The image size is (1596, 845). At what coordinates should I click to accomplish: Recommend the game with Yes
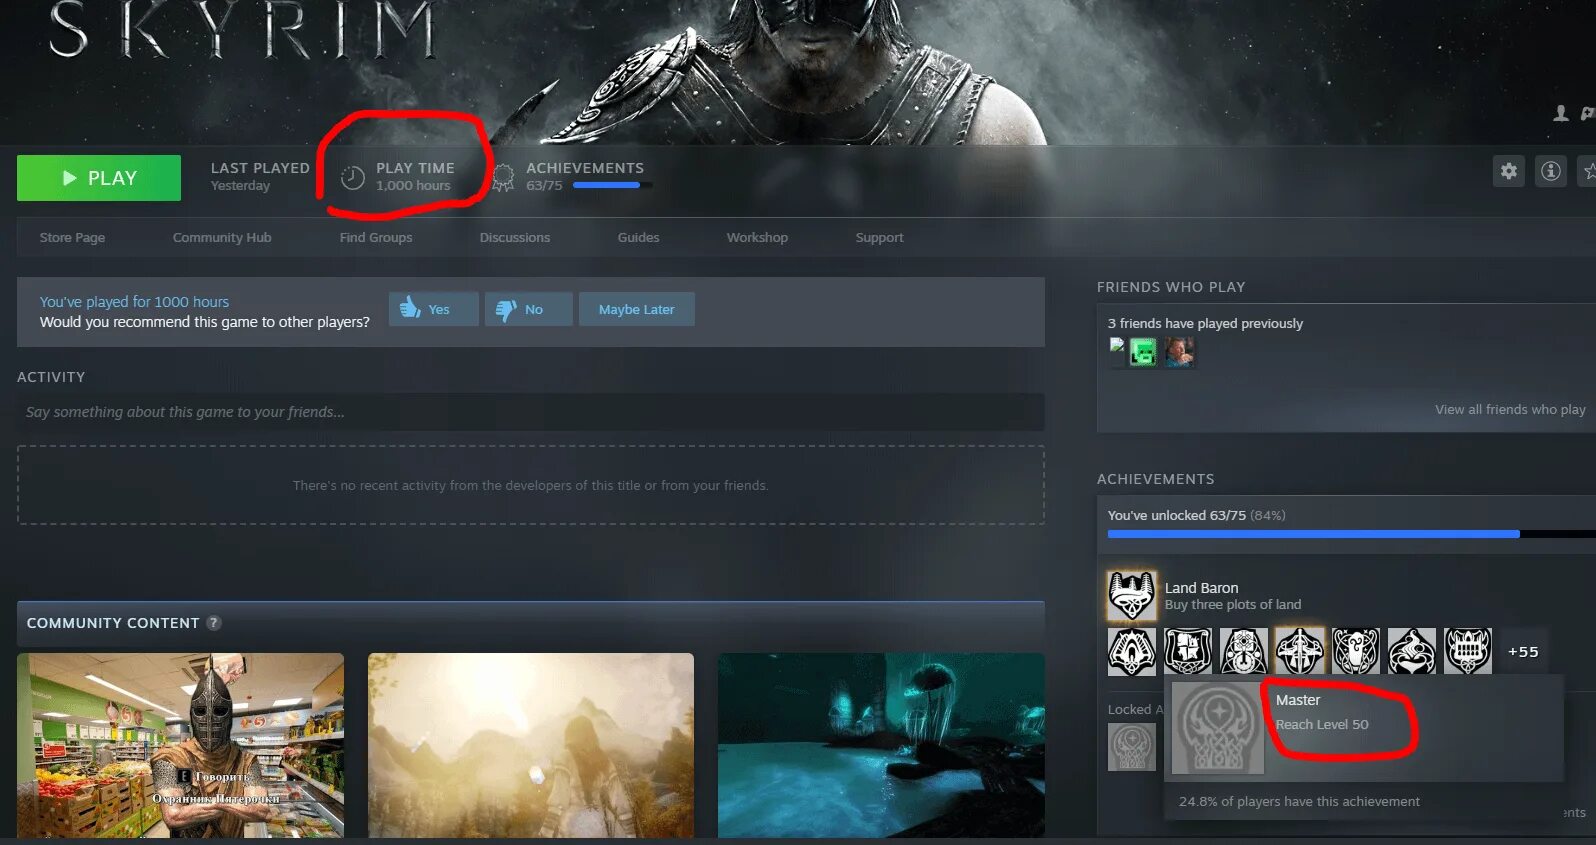433,309
